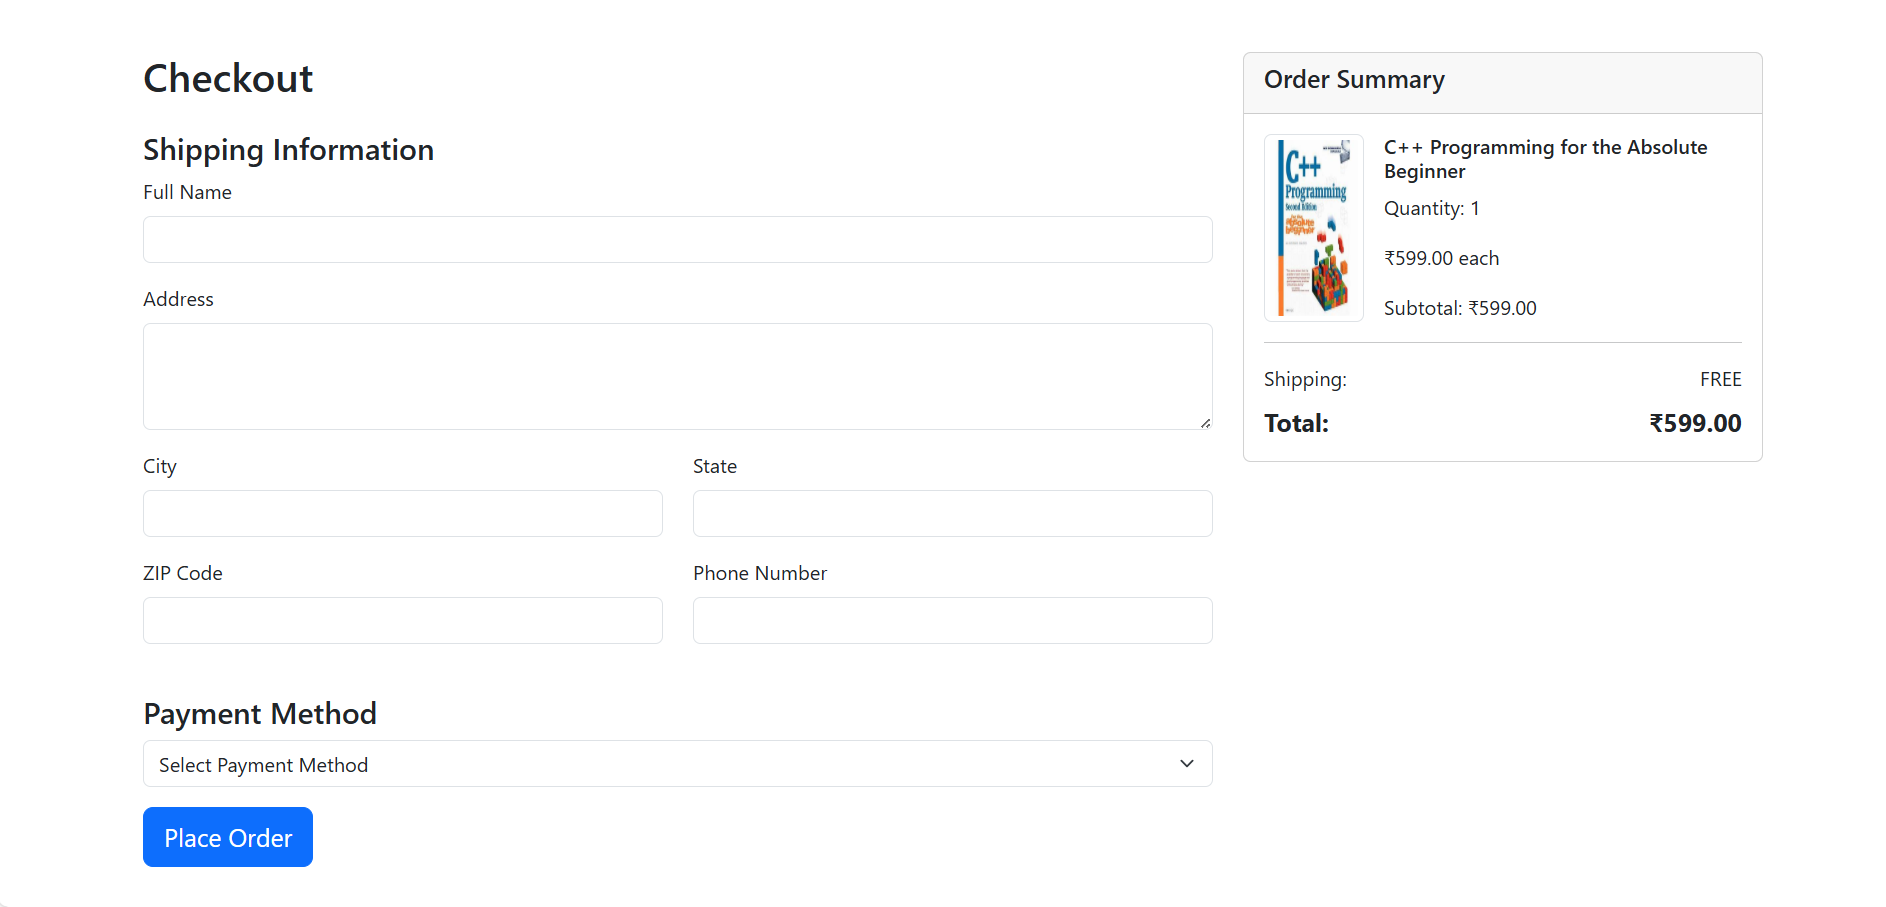Click the payment dropdown chevron arrow

1187,764
